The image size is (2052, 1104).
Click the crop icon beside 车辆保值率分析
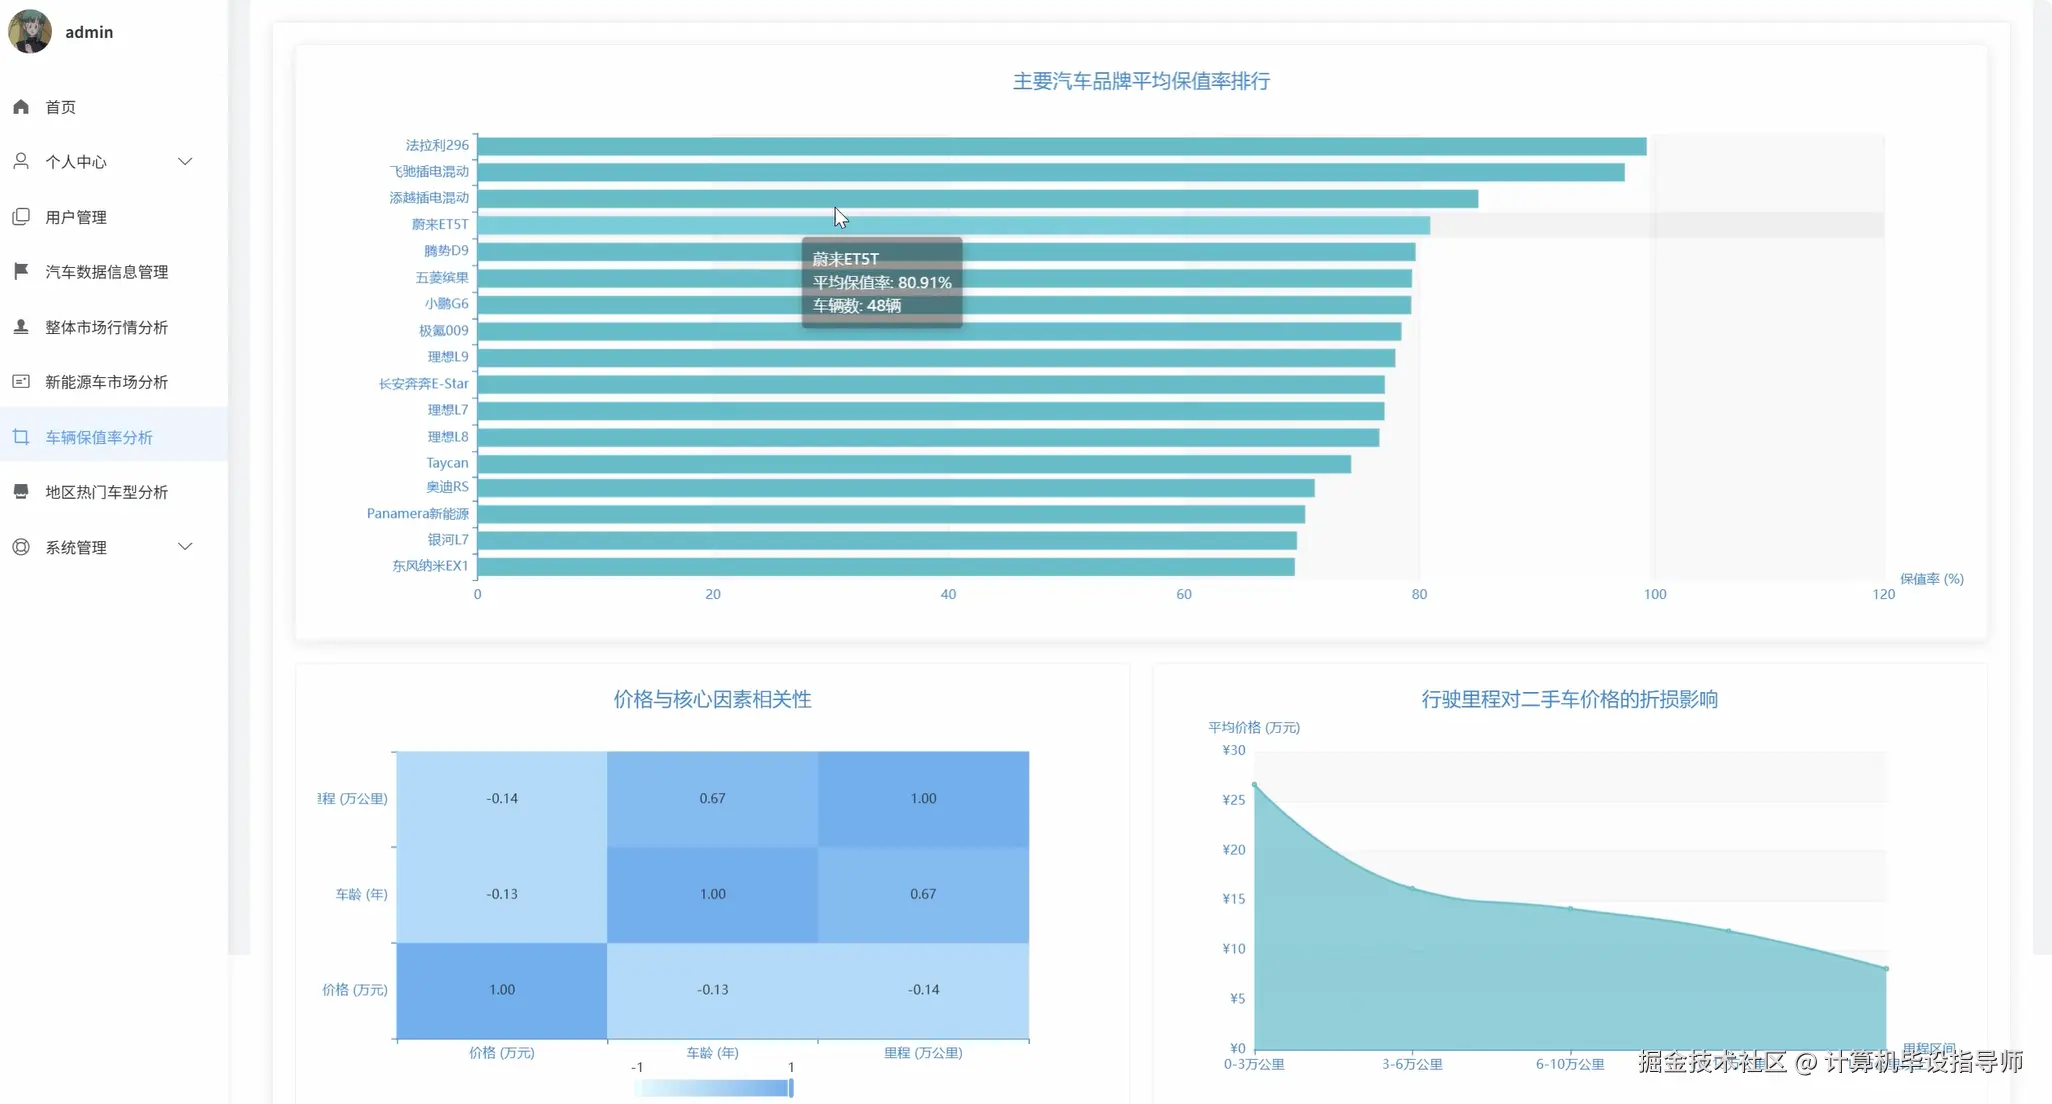21,437
